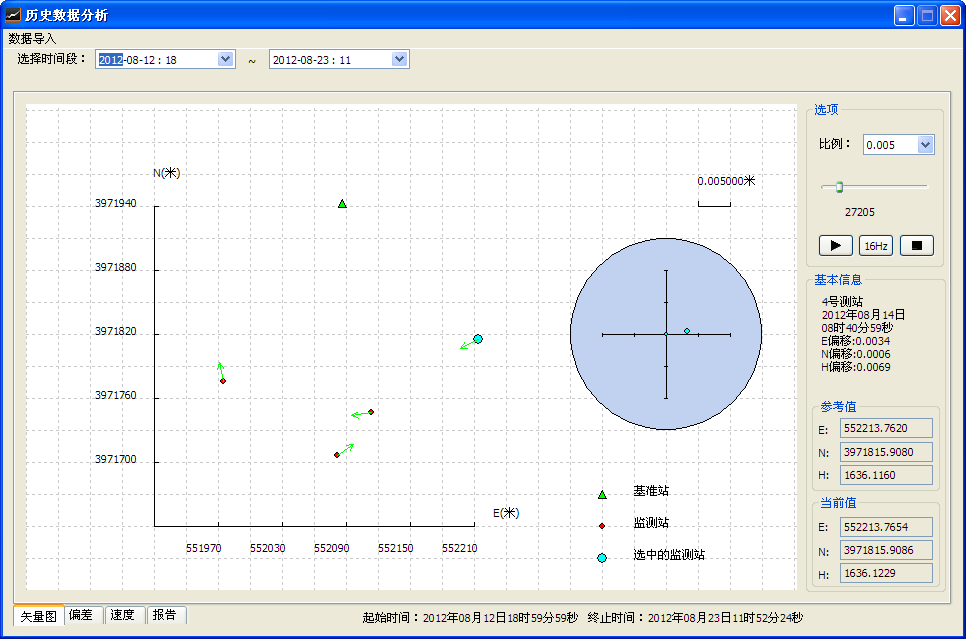Click the E偏移:0.0034 text
This screenshot has width=966, height=639.
point(855,341)
